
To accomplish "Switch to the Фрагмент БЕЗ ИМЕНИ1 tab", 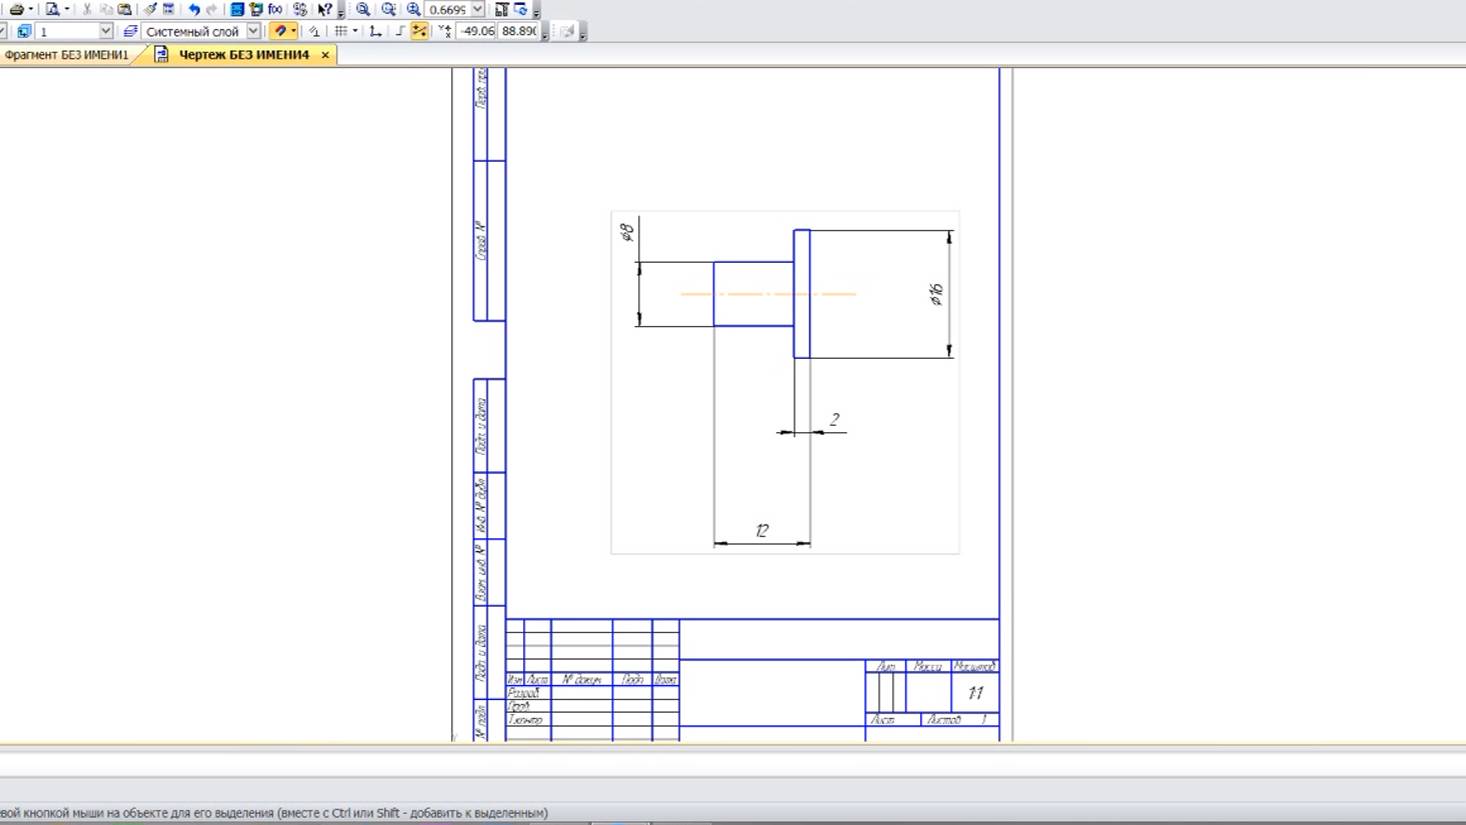I will (67, 55).
